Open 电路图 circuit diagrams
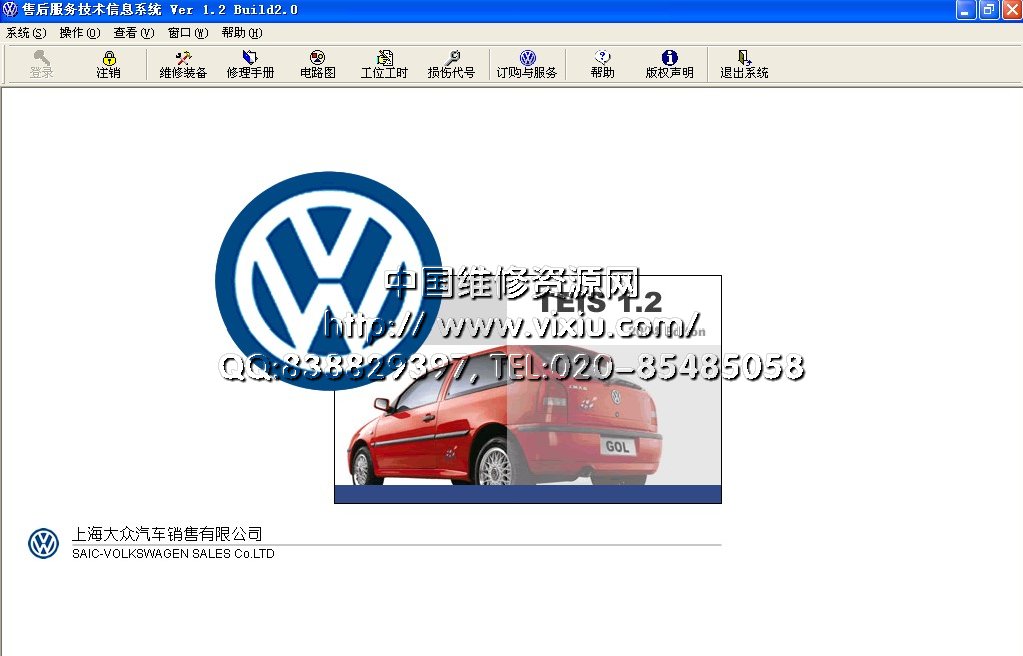 tap(317, 64)
